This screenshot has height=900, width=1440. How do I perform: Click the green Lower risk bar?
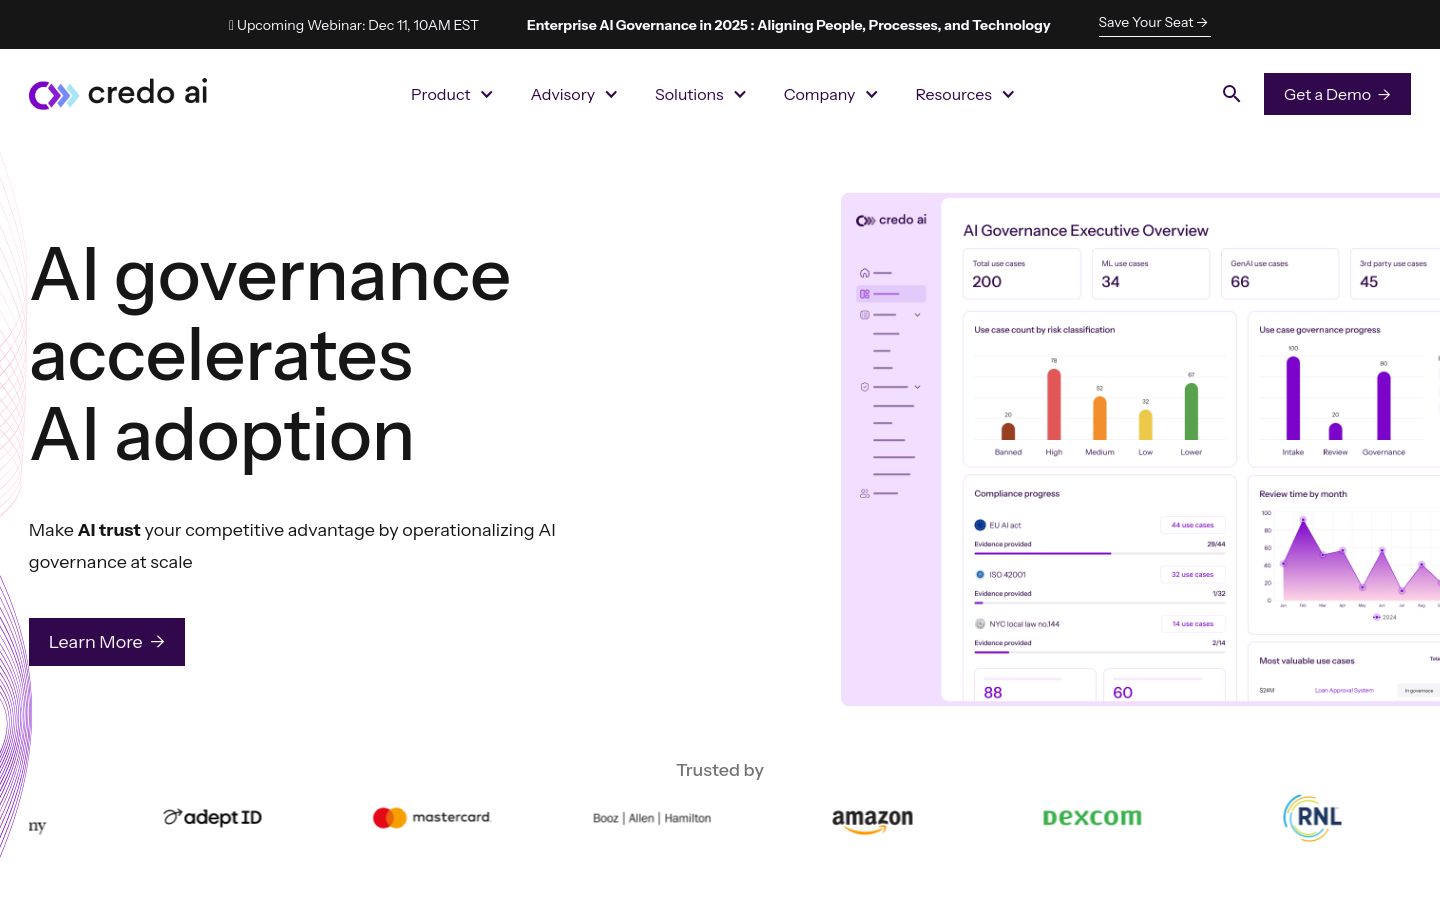1191,411
